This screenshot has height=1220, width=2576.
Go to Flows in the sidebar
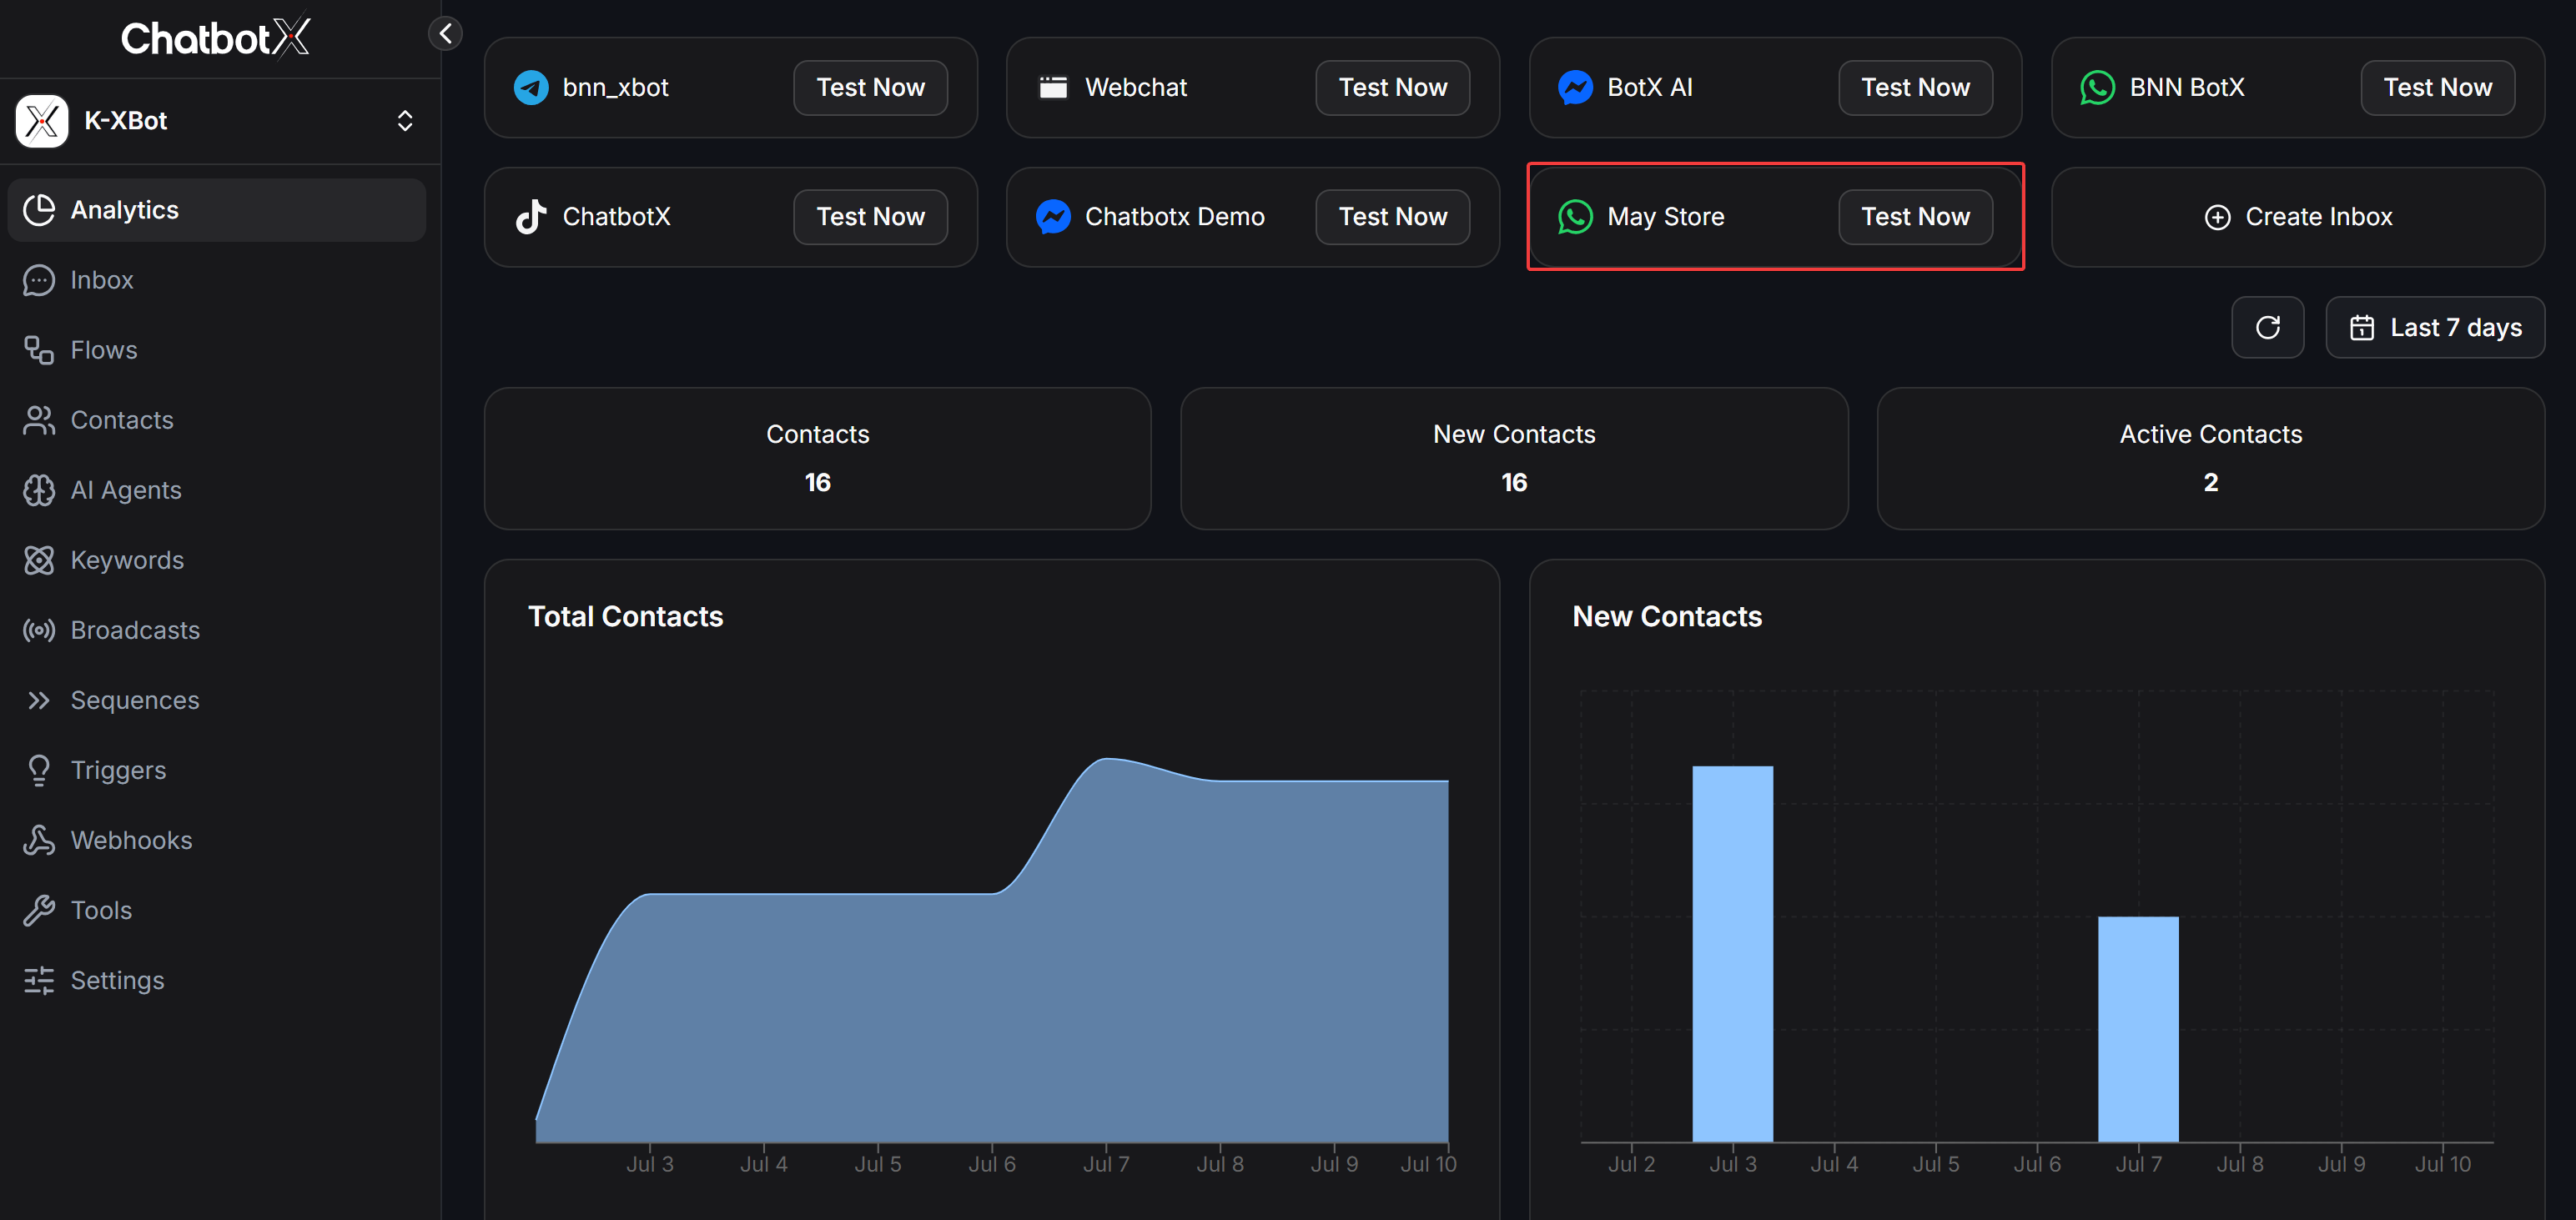coord(217,350)
